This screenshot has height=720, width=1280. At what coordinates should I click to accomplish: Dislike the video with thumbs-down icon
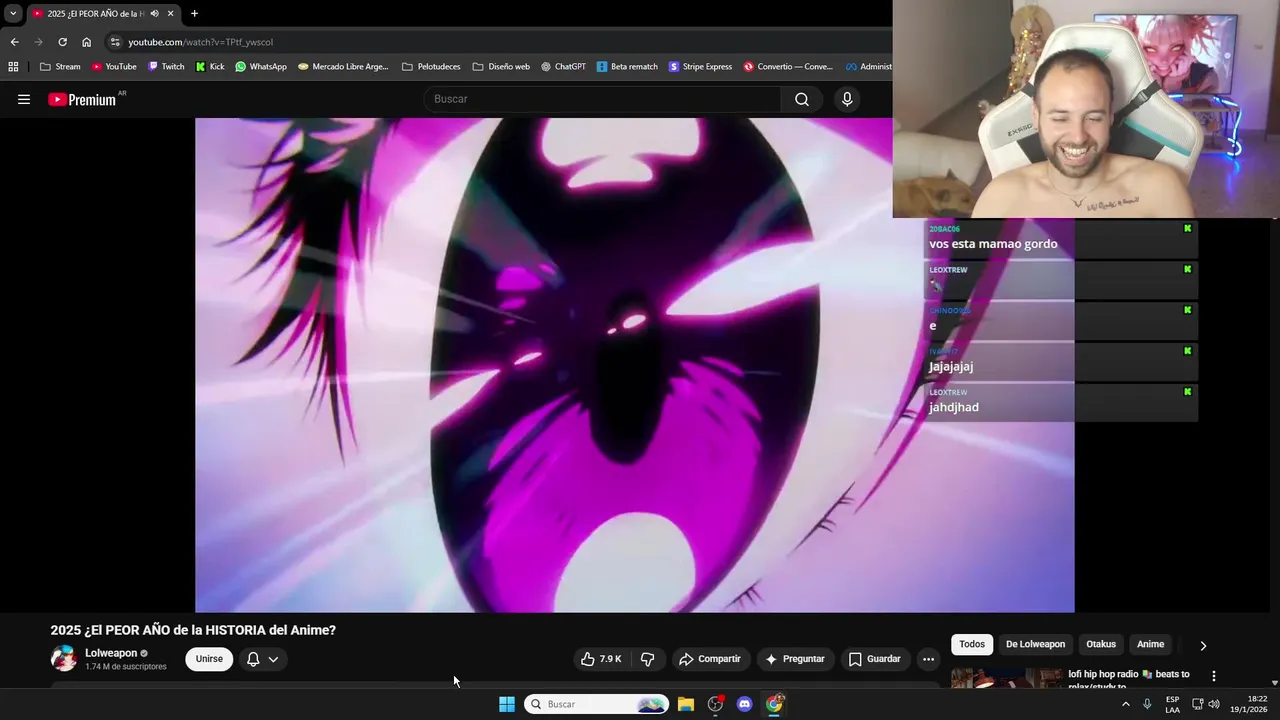point(648,659)
